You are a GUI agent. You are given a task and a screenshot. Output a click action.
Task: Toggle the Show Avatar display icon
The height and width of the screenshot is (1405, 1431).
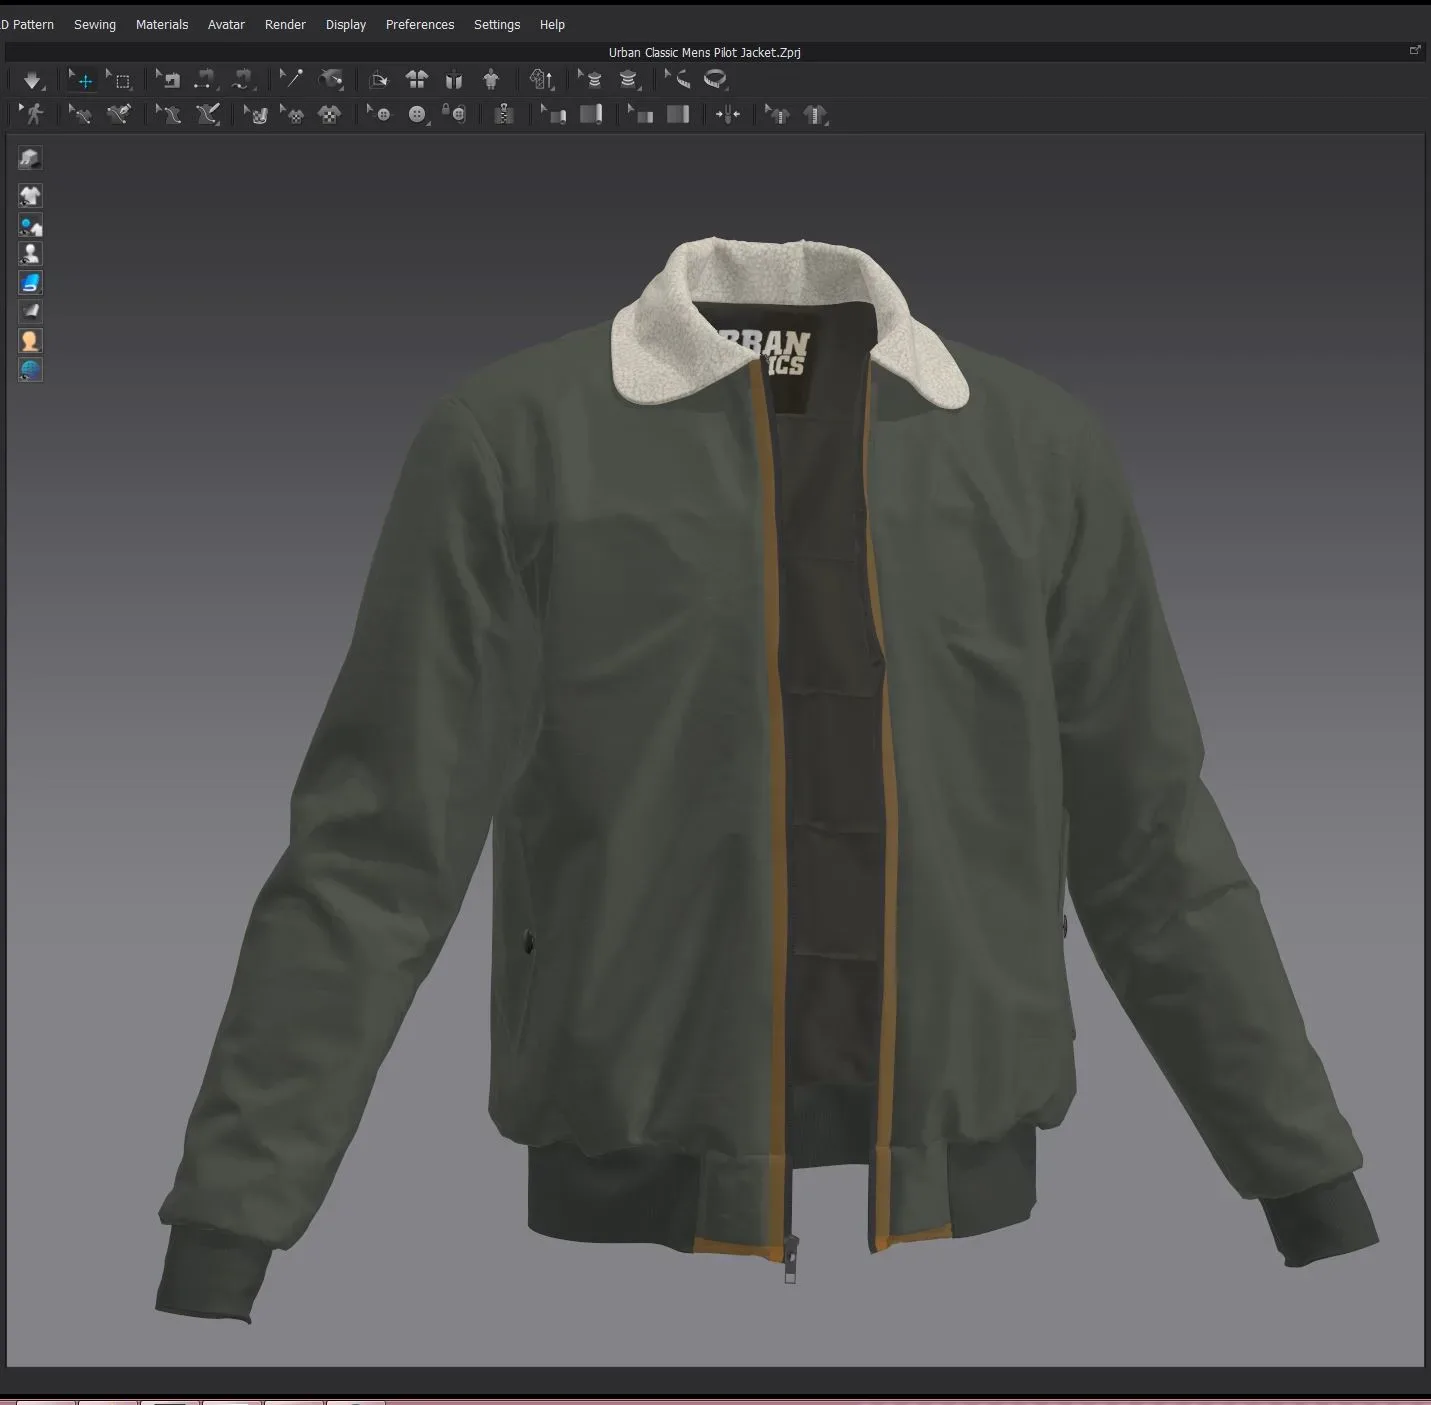[x=30, y=254]
